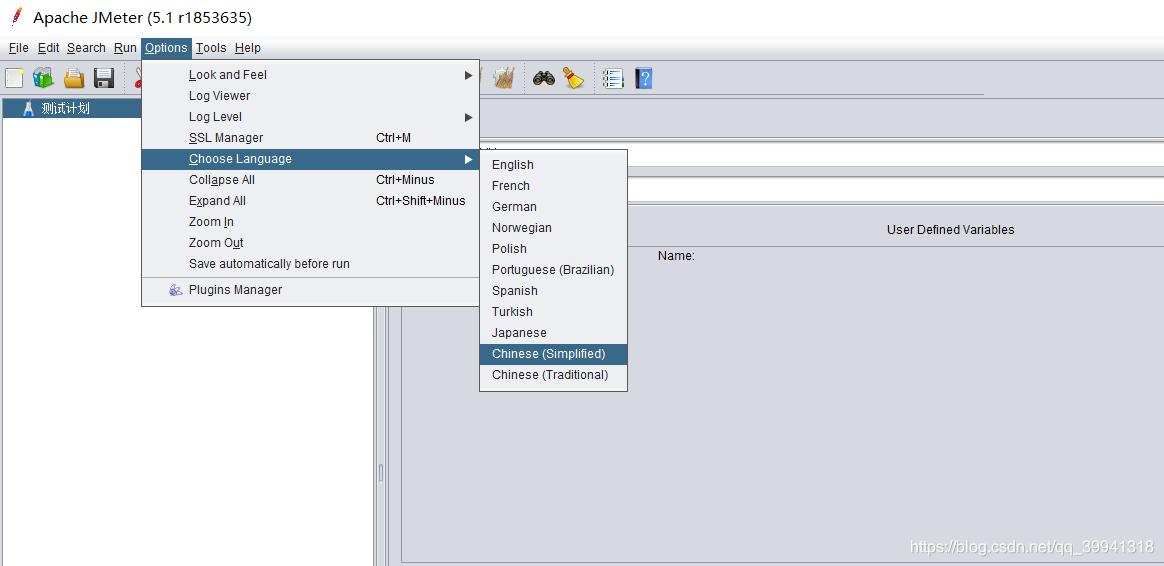Choose Zoom In menu entry

(x=310, y=222)
